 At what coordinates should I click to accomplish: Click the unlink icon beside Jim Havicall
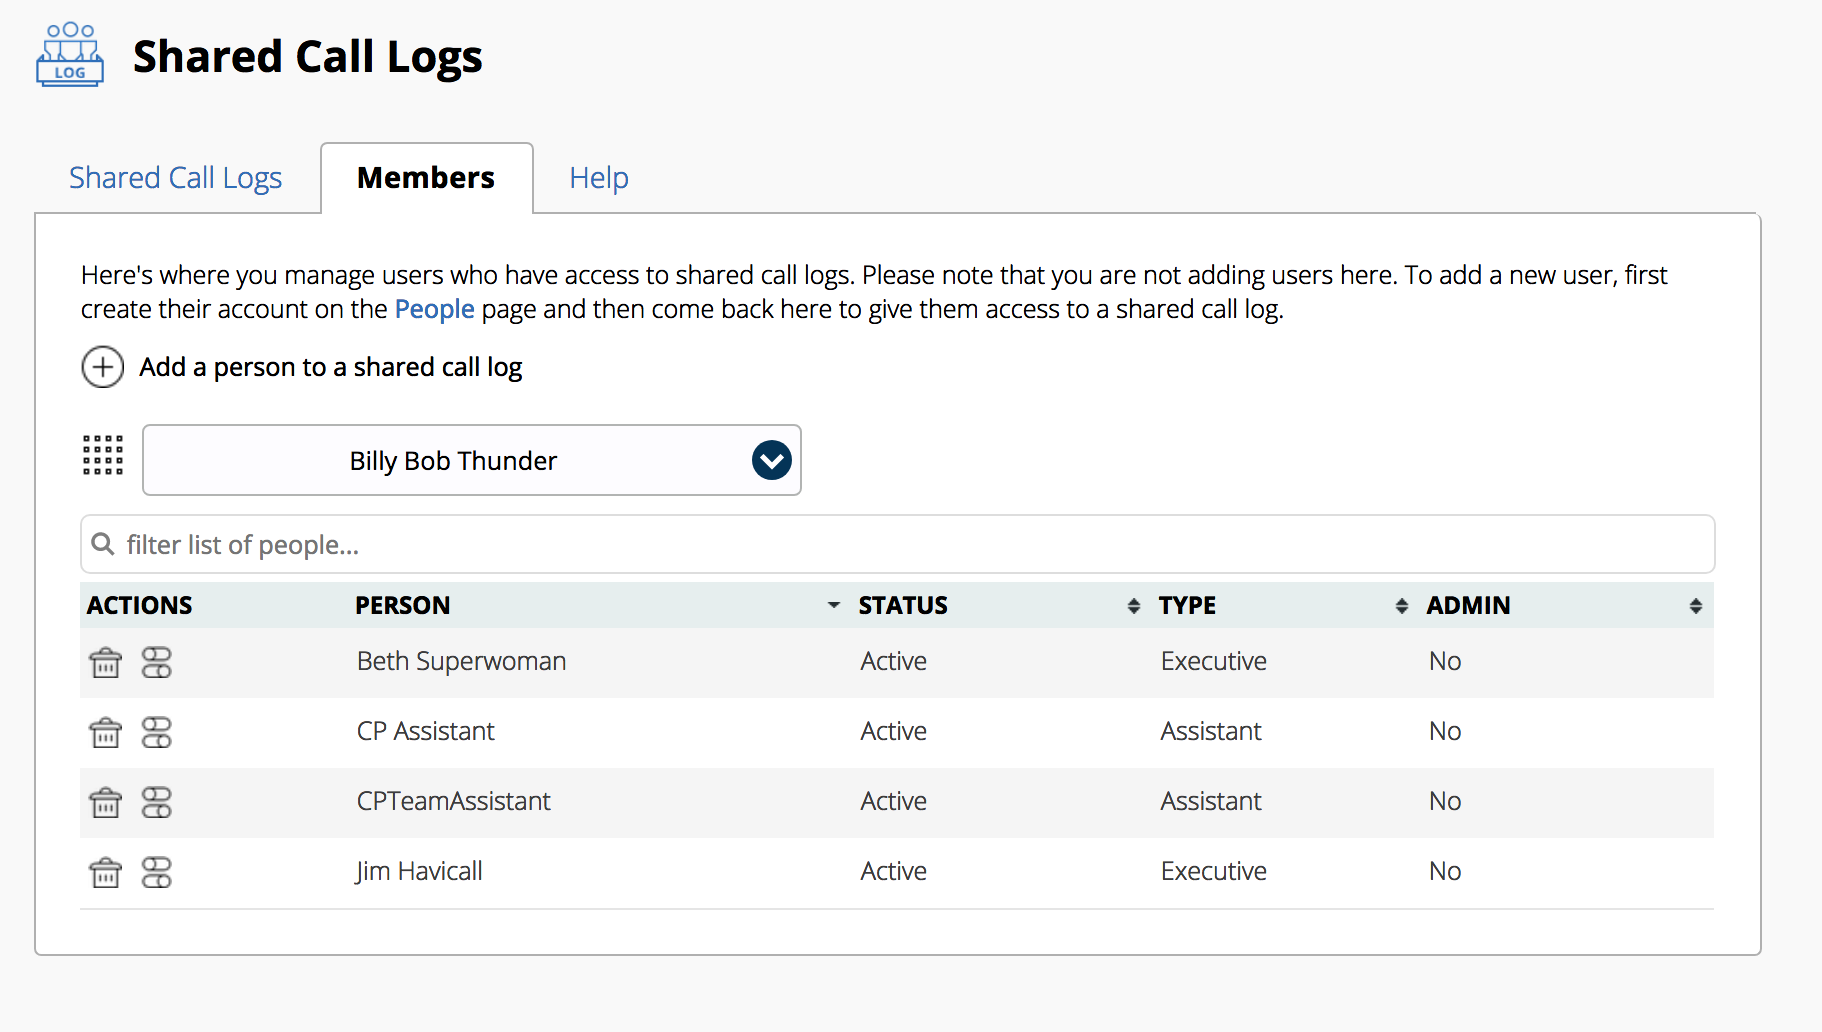point(156,872)
